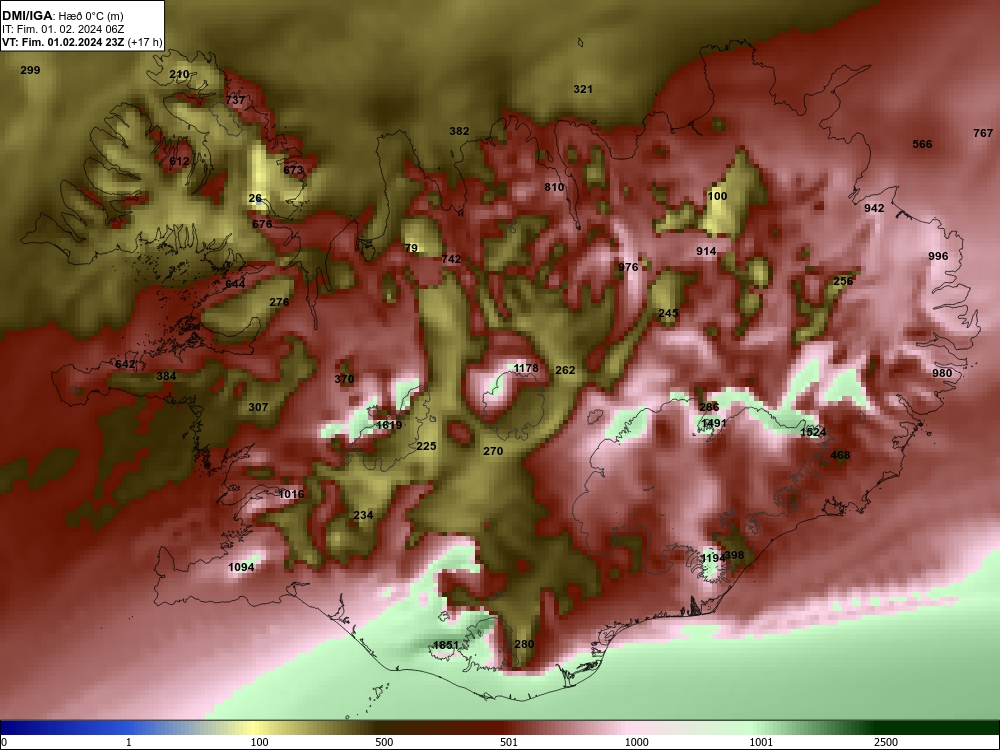Click the map value 256
The image size is (1000, 750).
[843, 281]
